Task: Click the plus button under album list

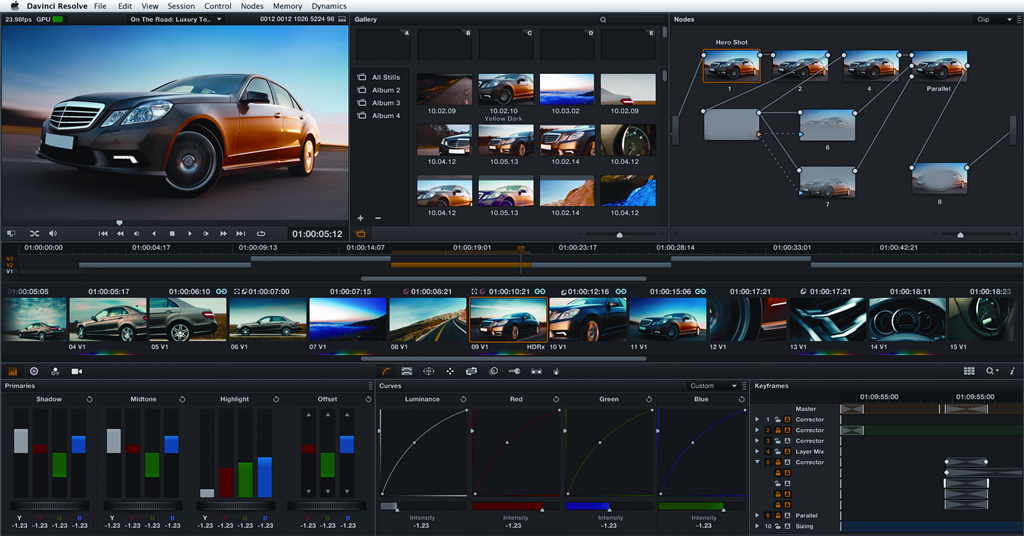Action: click(361, 217)
